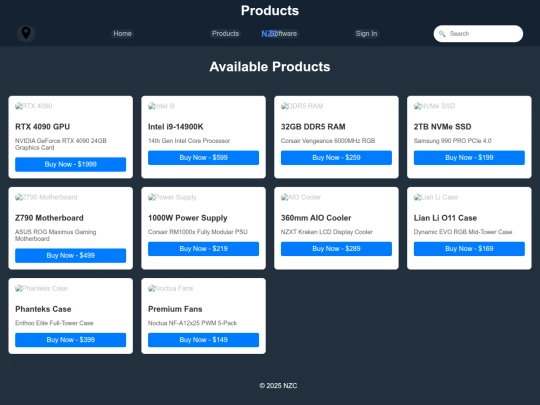Focus the Search input field
The image size is (540, 405).
(478, 33)
